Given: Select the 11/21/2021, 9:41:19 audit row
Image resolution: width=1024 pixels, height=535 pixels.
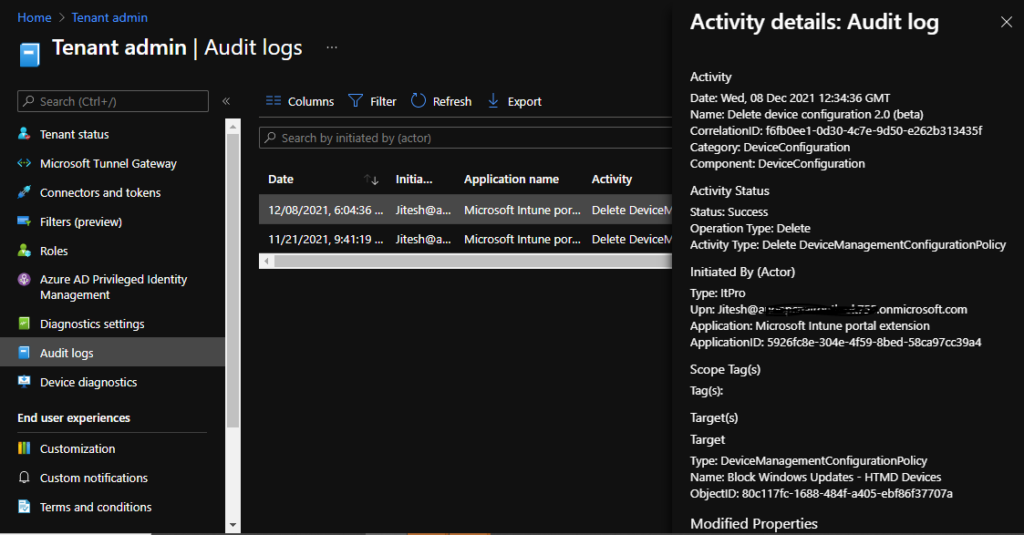Looking at the screenshot, I should pos(466,239).
